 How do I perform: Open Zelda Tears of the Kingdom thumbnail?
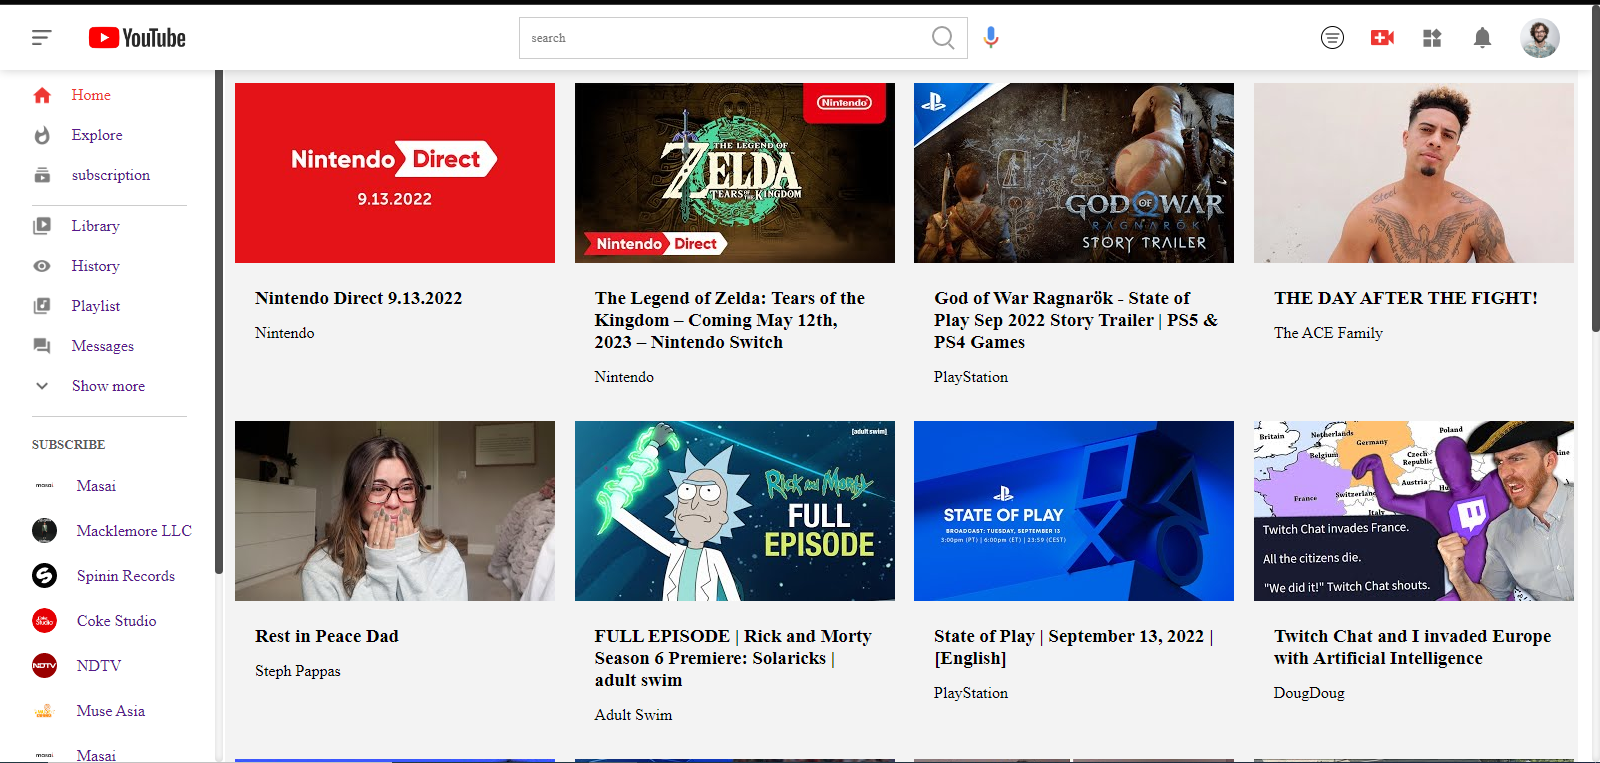pyautogui.click(x=735, y=173)
